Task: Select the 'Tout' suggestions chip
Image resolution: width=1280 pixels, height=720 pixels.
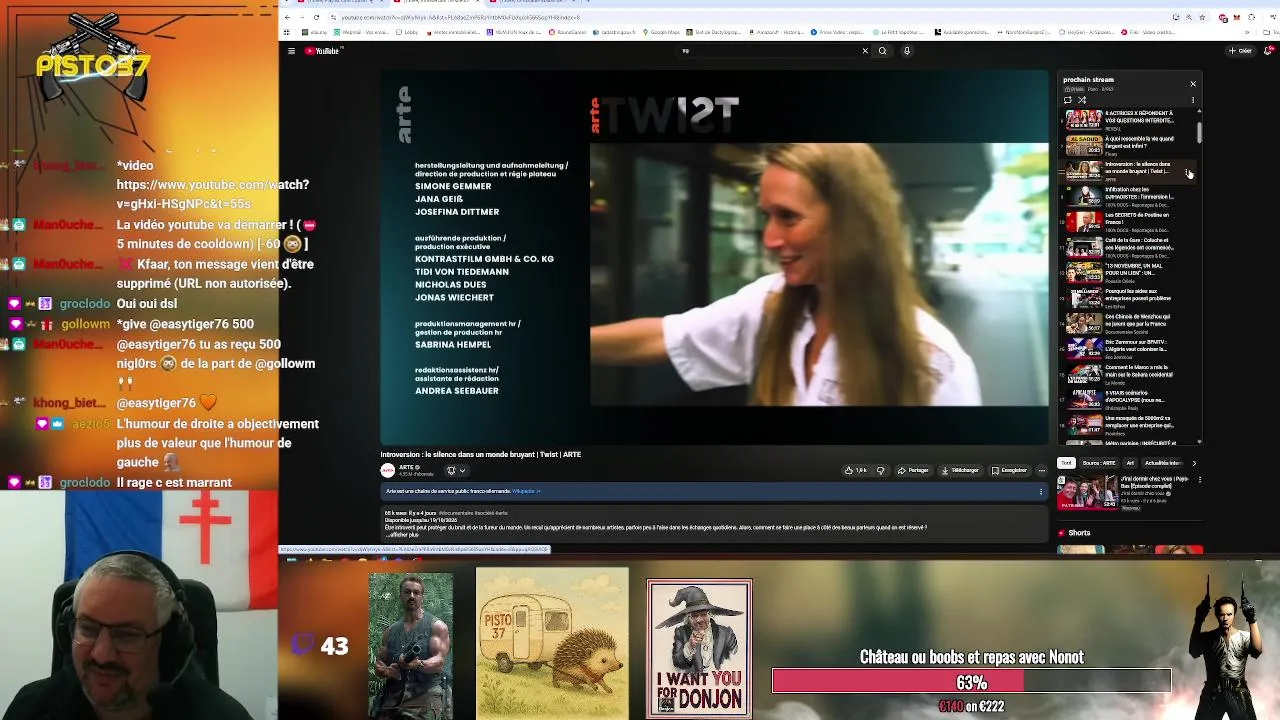Action: [x=1066, y=463]
